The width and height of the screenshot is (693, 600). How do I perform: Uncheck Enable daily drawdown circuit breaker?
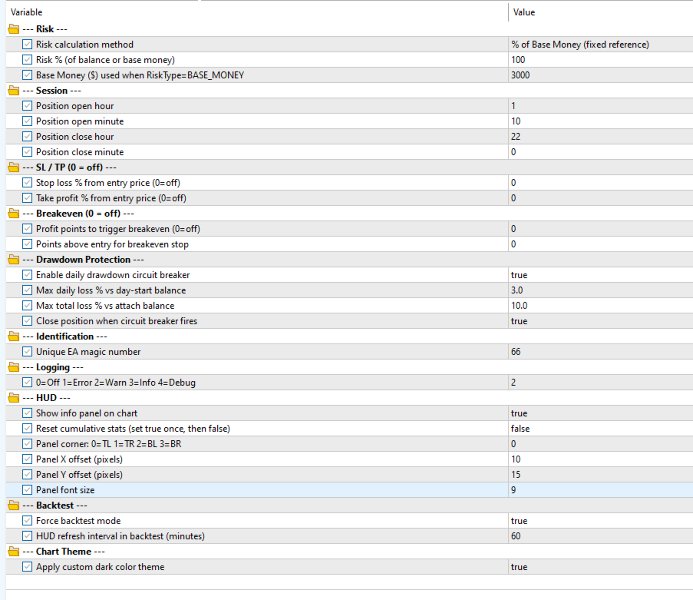[x=26, y=275]
